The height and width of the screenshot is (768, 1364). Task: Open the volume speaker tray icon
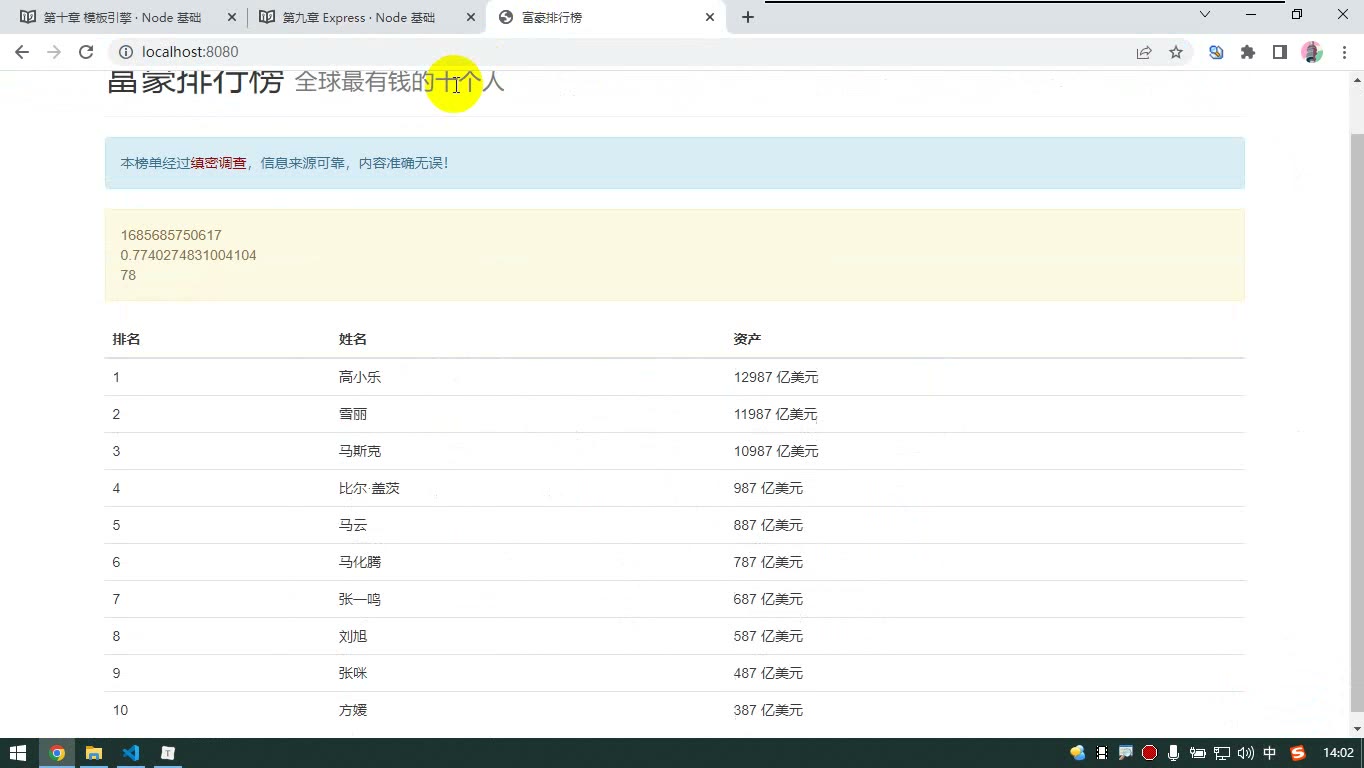coord(1246,753)
